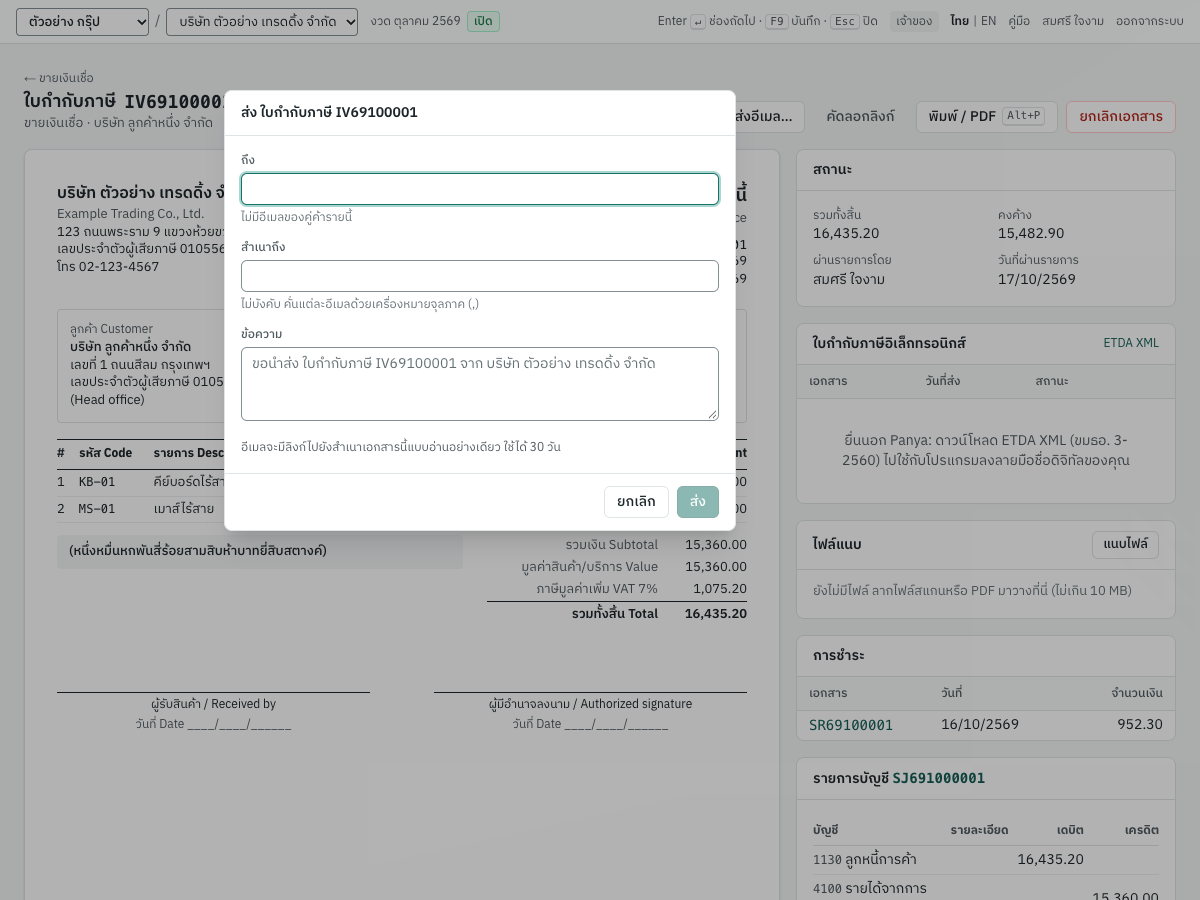Click the ไฟล์แนบ panel heading

[837, 545]
